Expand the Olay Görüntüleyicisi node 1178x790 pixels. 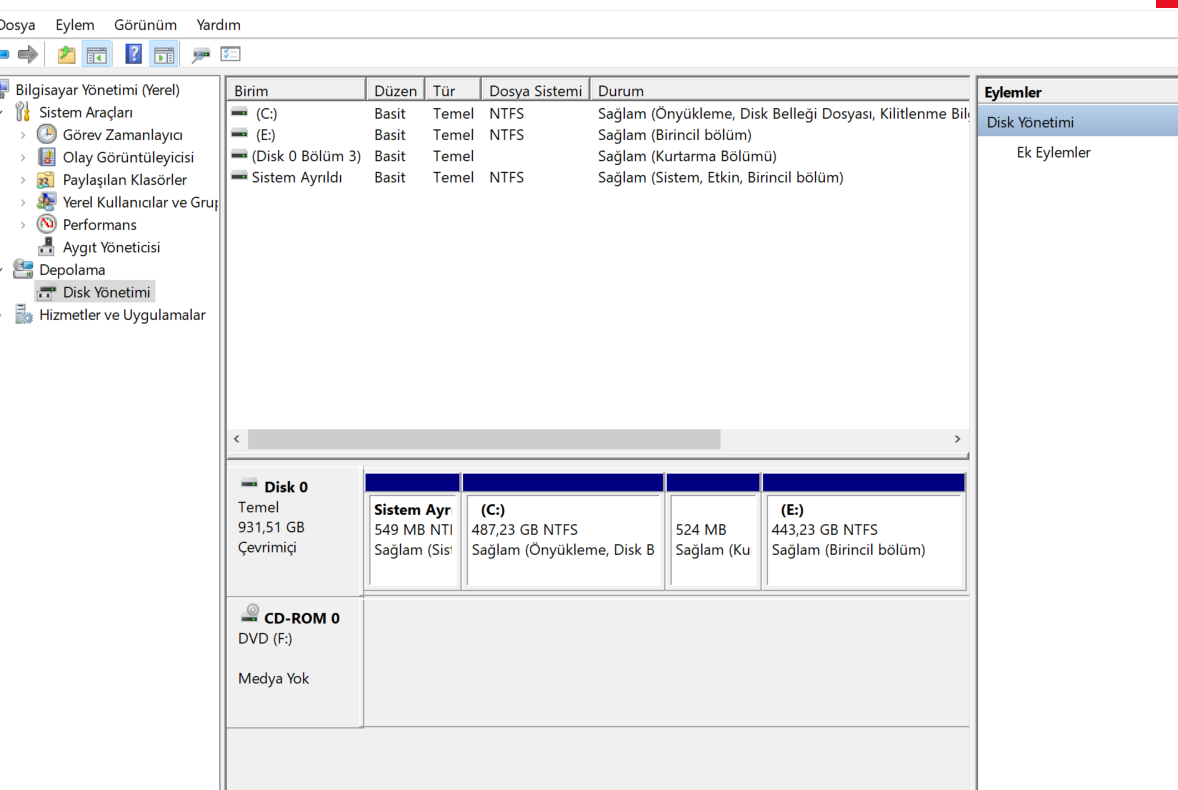click(x=23, y=157)
